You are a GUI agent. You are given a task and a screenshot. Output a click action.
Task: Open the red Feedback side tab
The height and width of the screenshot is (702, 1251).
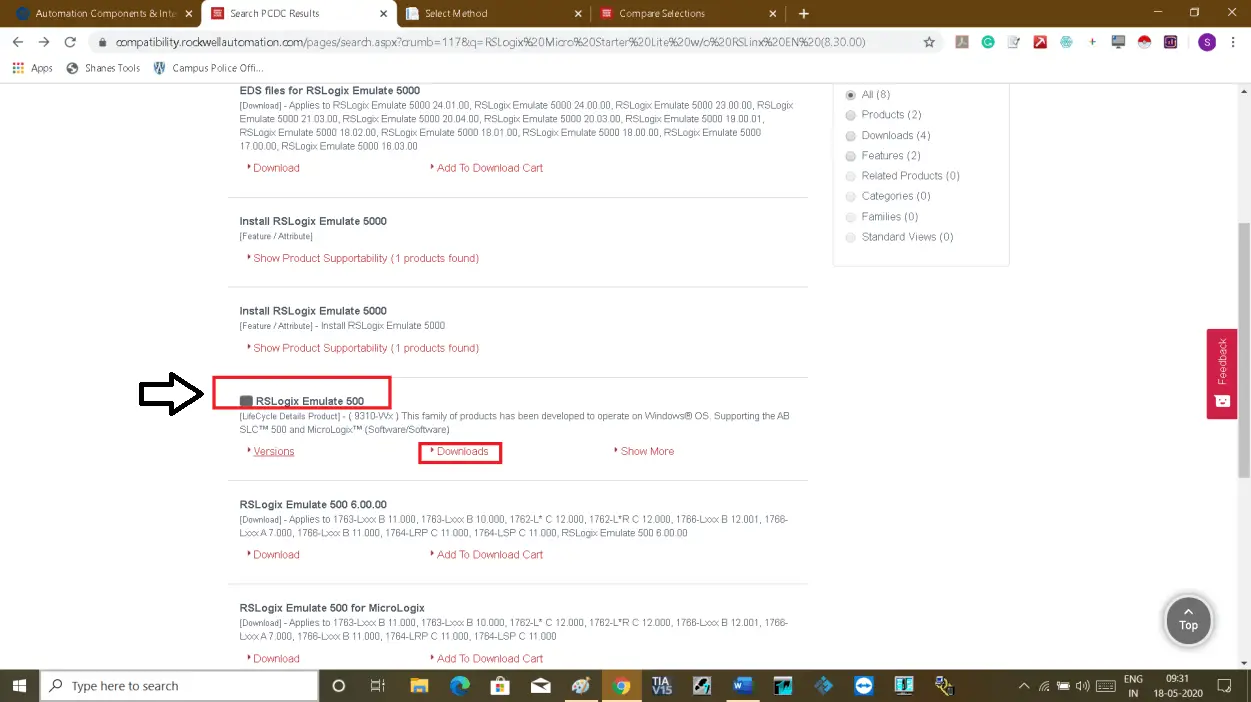click(1222, 374)
